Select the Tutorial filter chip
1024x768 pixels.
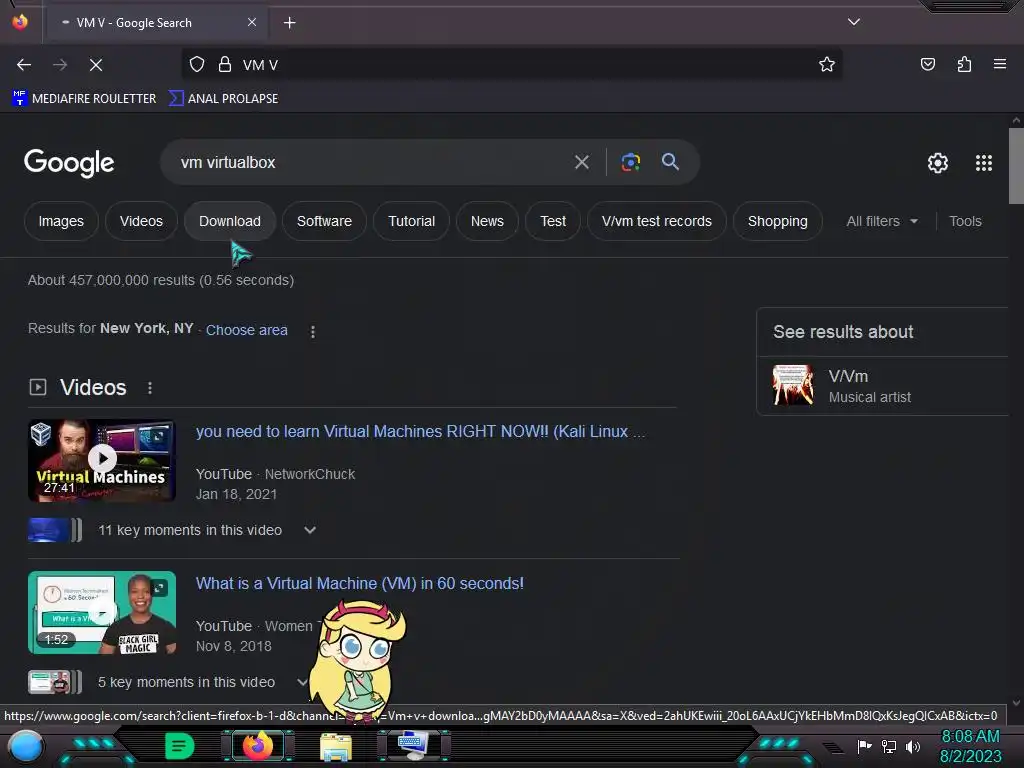pyautogui.click(x=411, y=221)
